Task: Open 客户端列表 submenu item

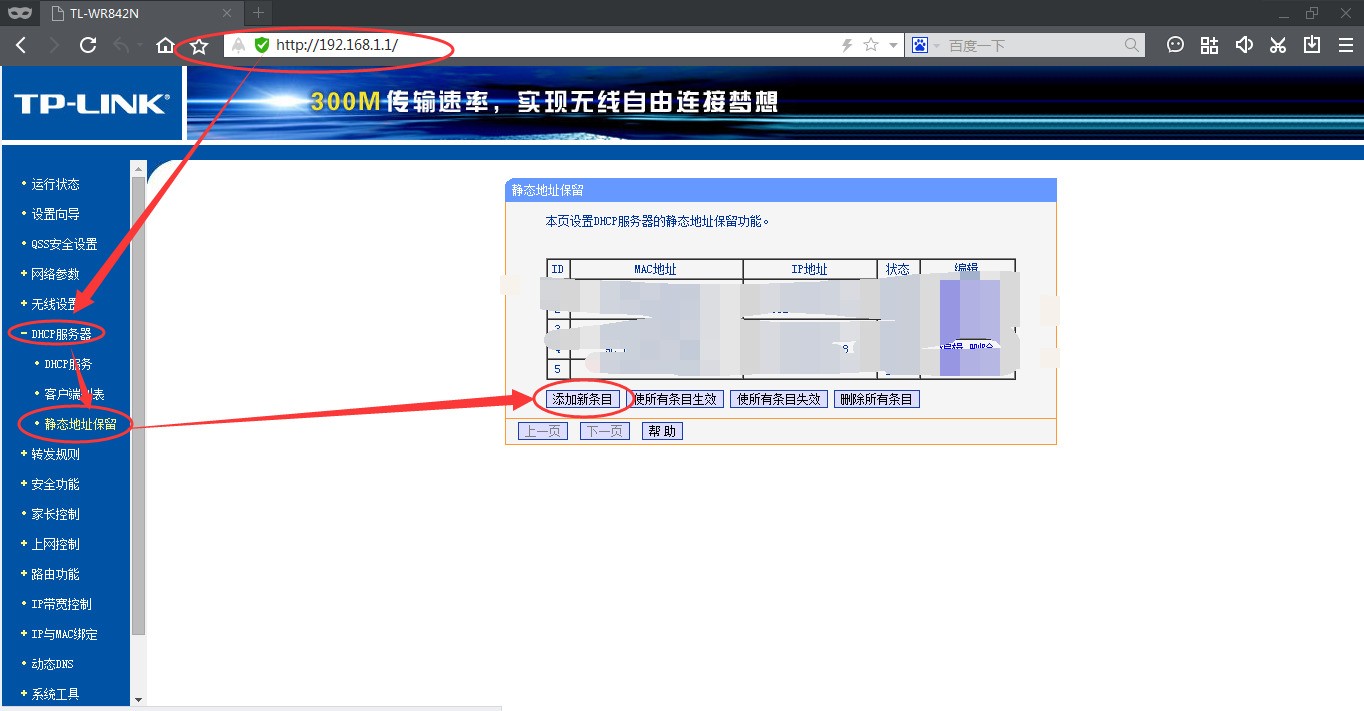Action: tap(74, 394)
